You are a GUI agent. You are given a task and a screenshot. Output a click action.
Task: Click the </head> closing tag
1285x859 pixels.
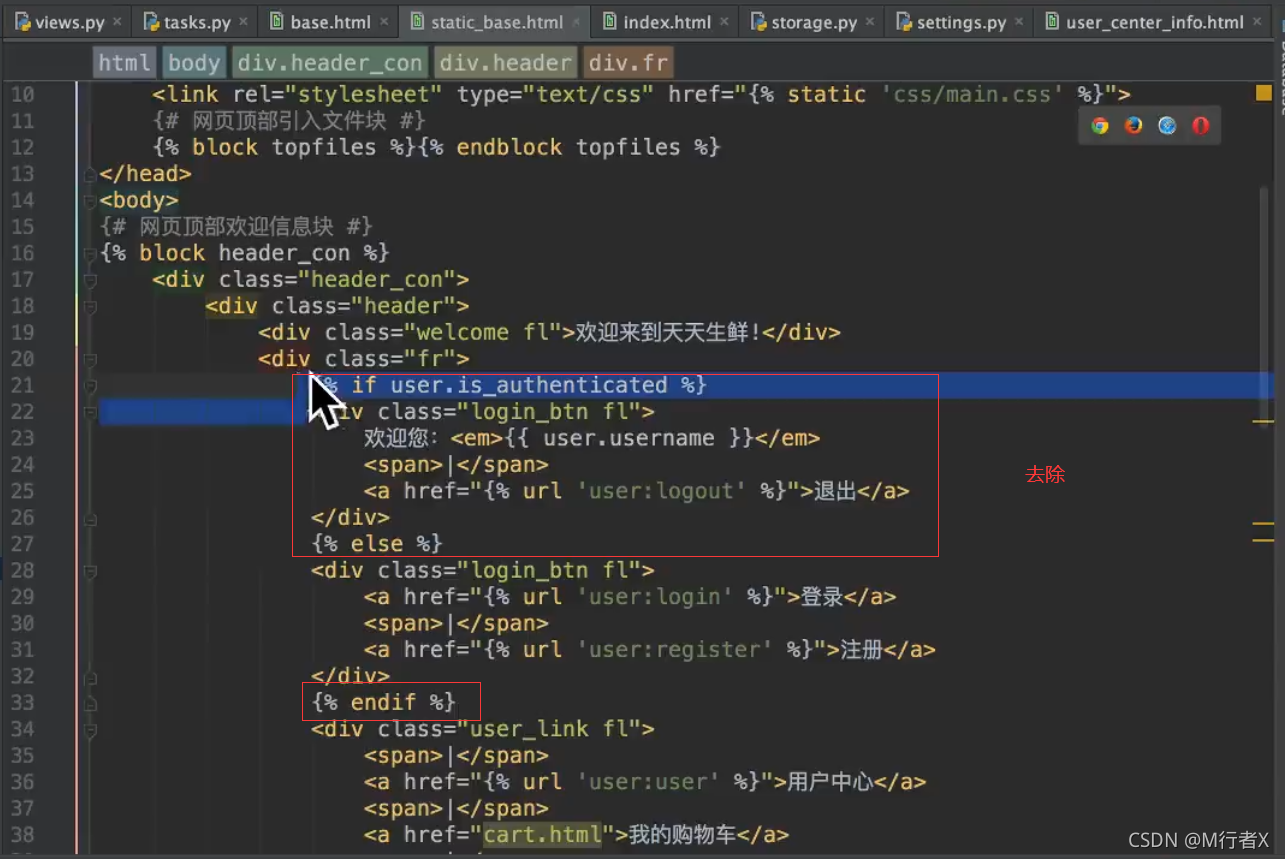[x=145, y=174]
